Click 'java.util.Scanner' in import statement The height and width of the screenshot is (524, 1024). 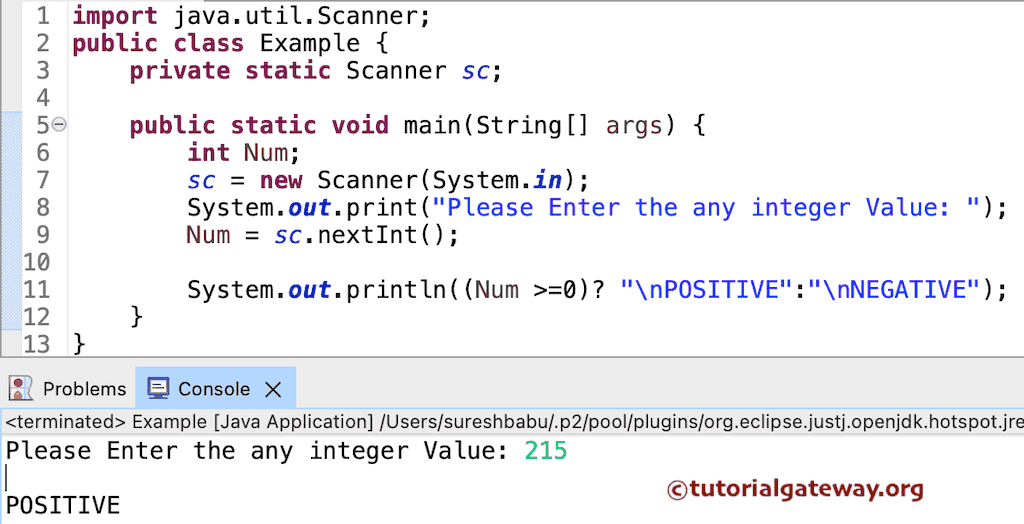[296, 16]
